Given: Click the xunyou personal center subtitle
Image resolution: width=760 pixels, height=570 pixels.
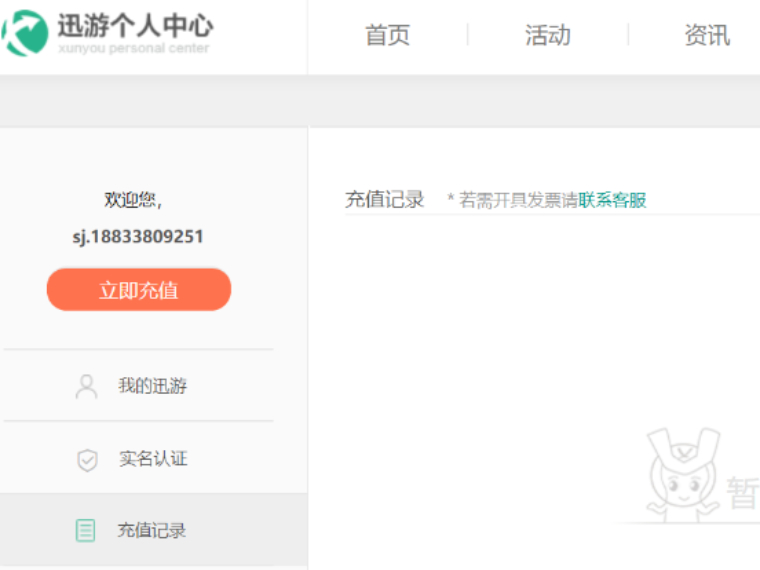Looking at the screenshot, I should click(134, 48).
